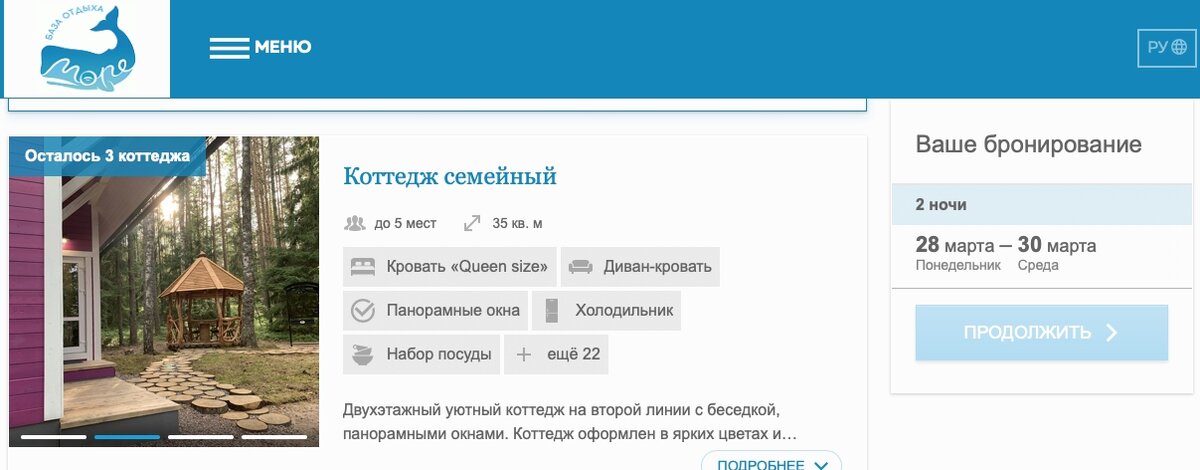
Task: Click the Холодильник amenity label
Action: (x=624, y=311)
